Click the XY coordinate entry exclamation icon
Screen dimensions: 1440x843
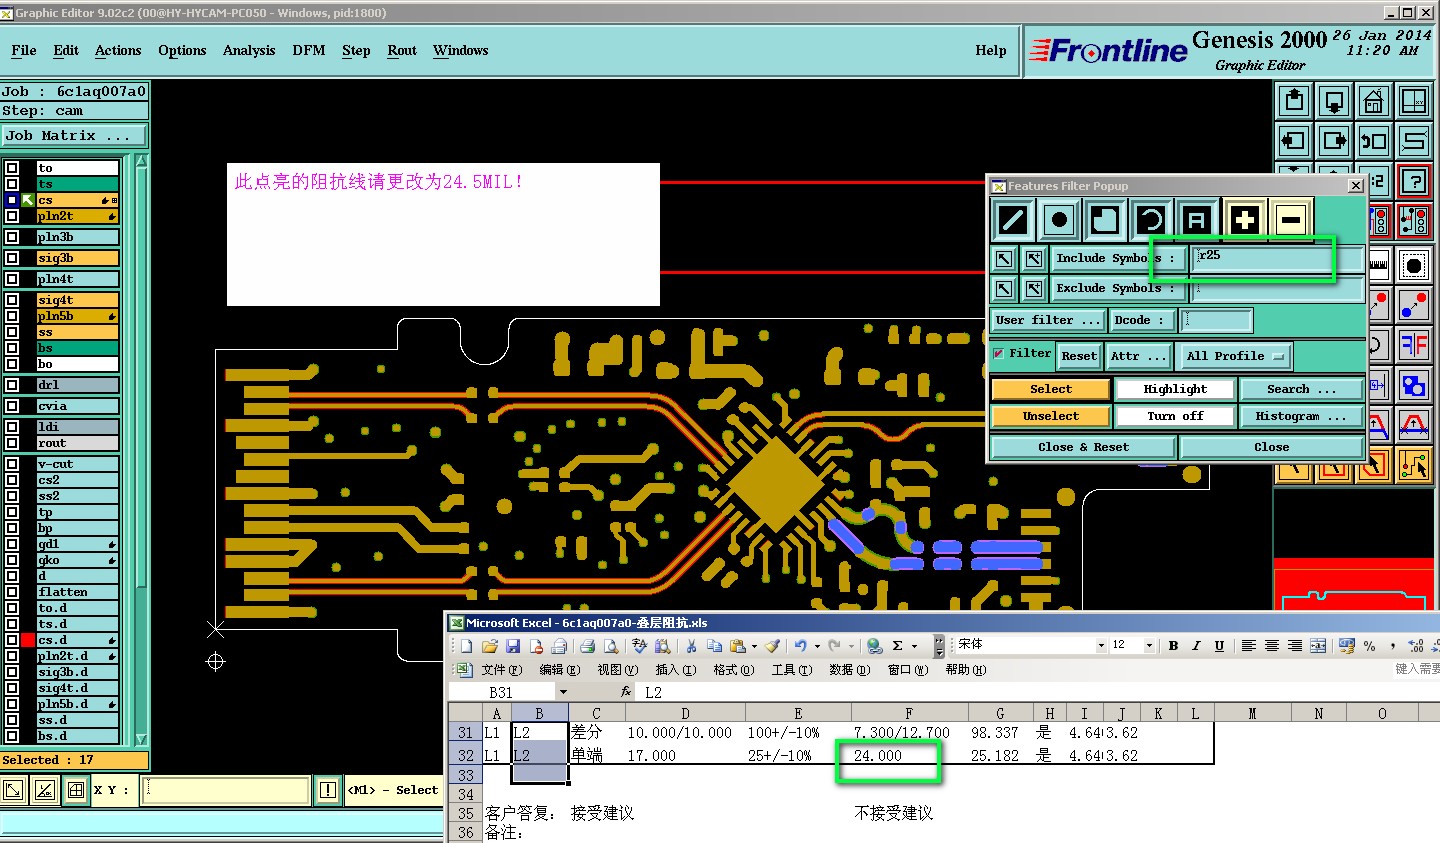click(327, 790)
